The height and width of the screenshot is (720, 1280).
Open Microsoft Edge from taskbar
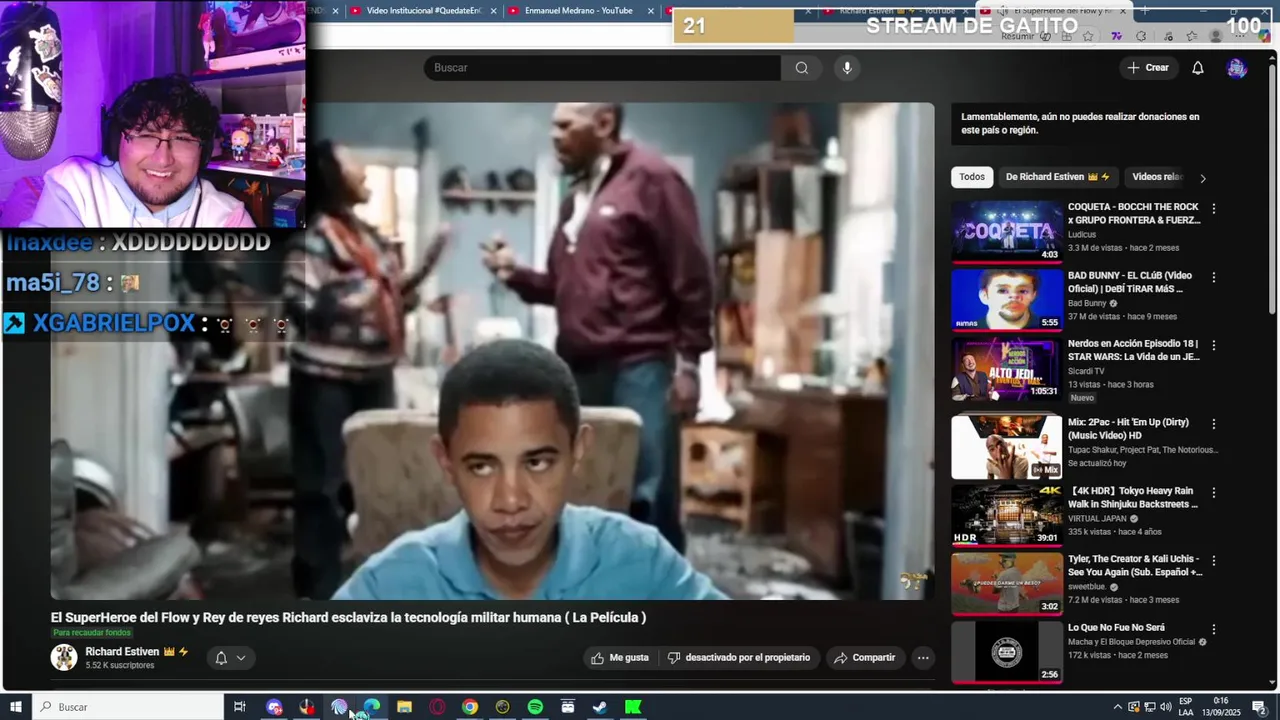click(372, 707)
